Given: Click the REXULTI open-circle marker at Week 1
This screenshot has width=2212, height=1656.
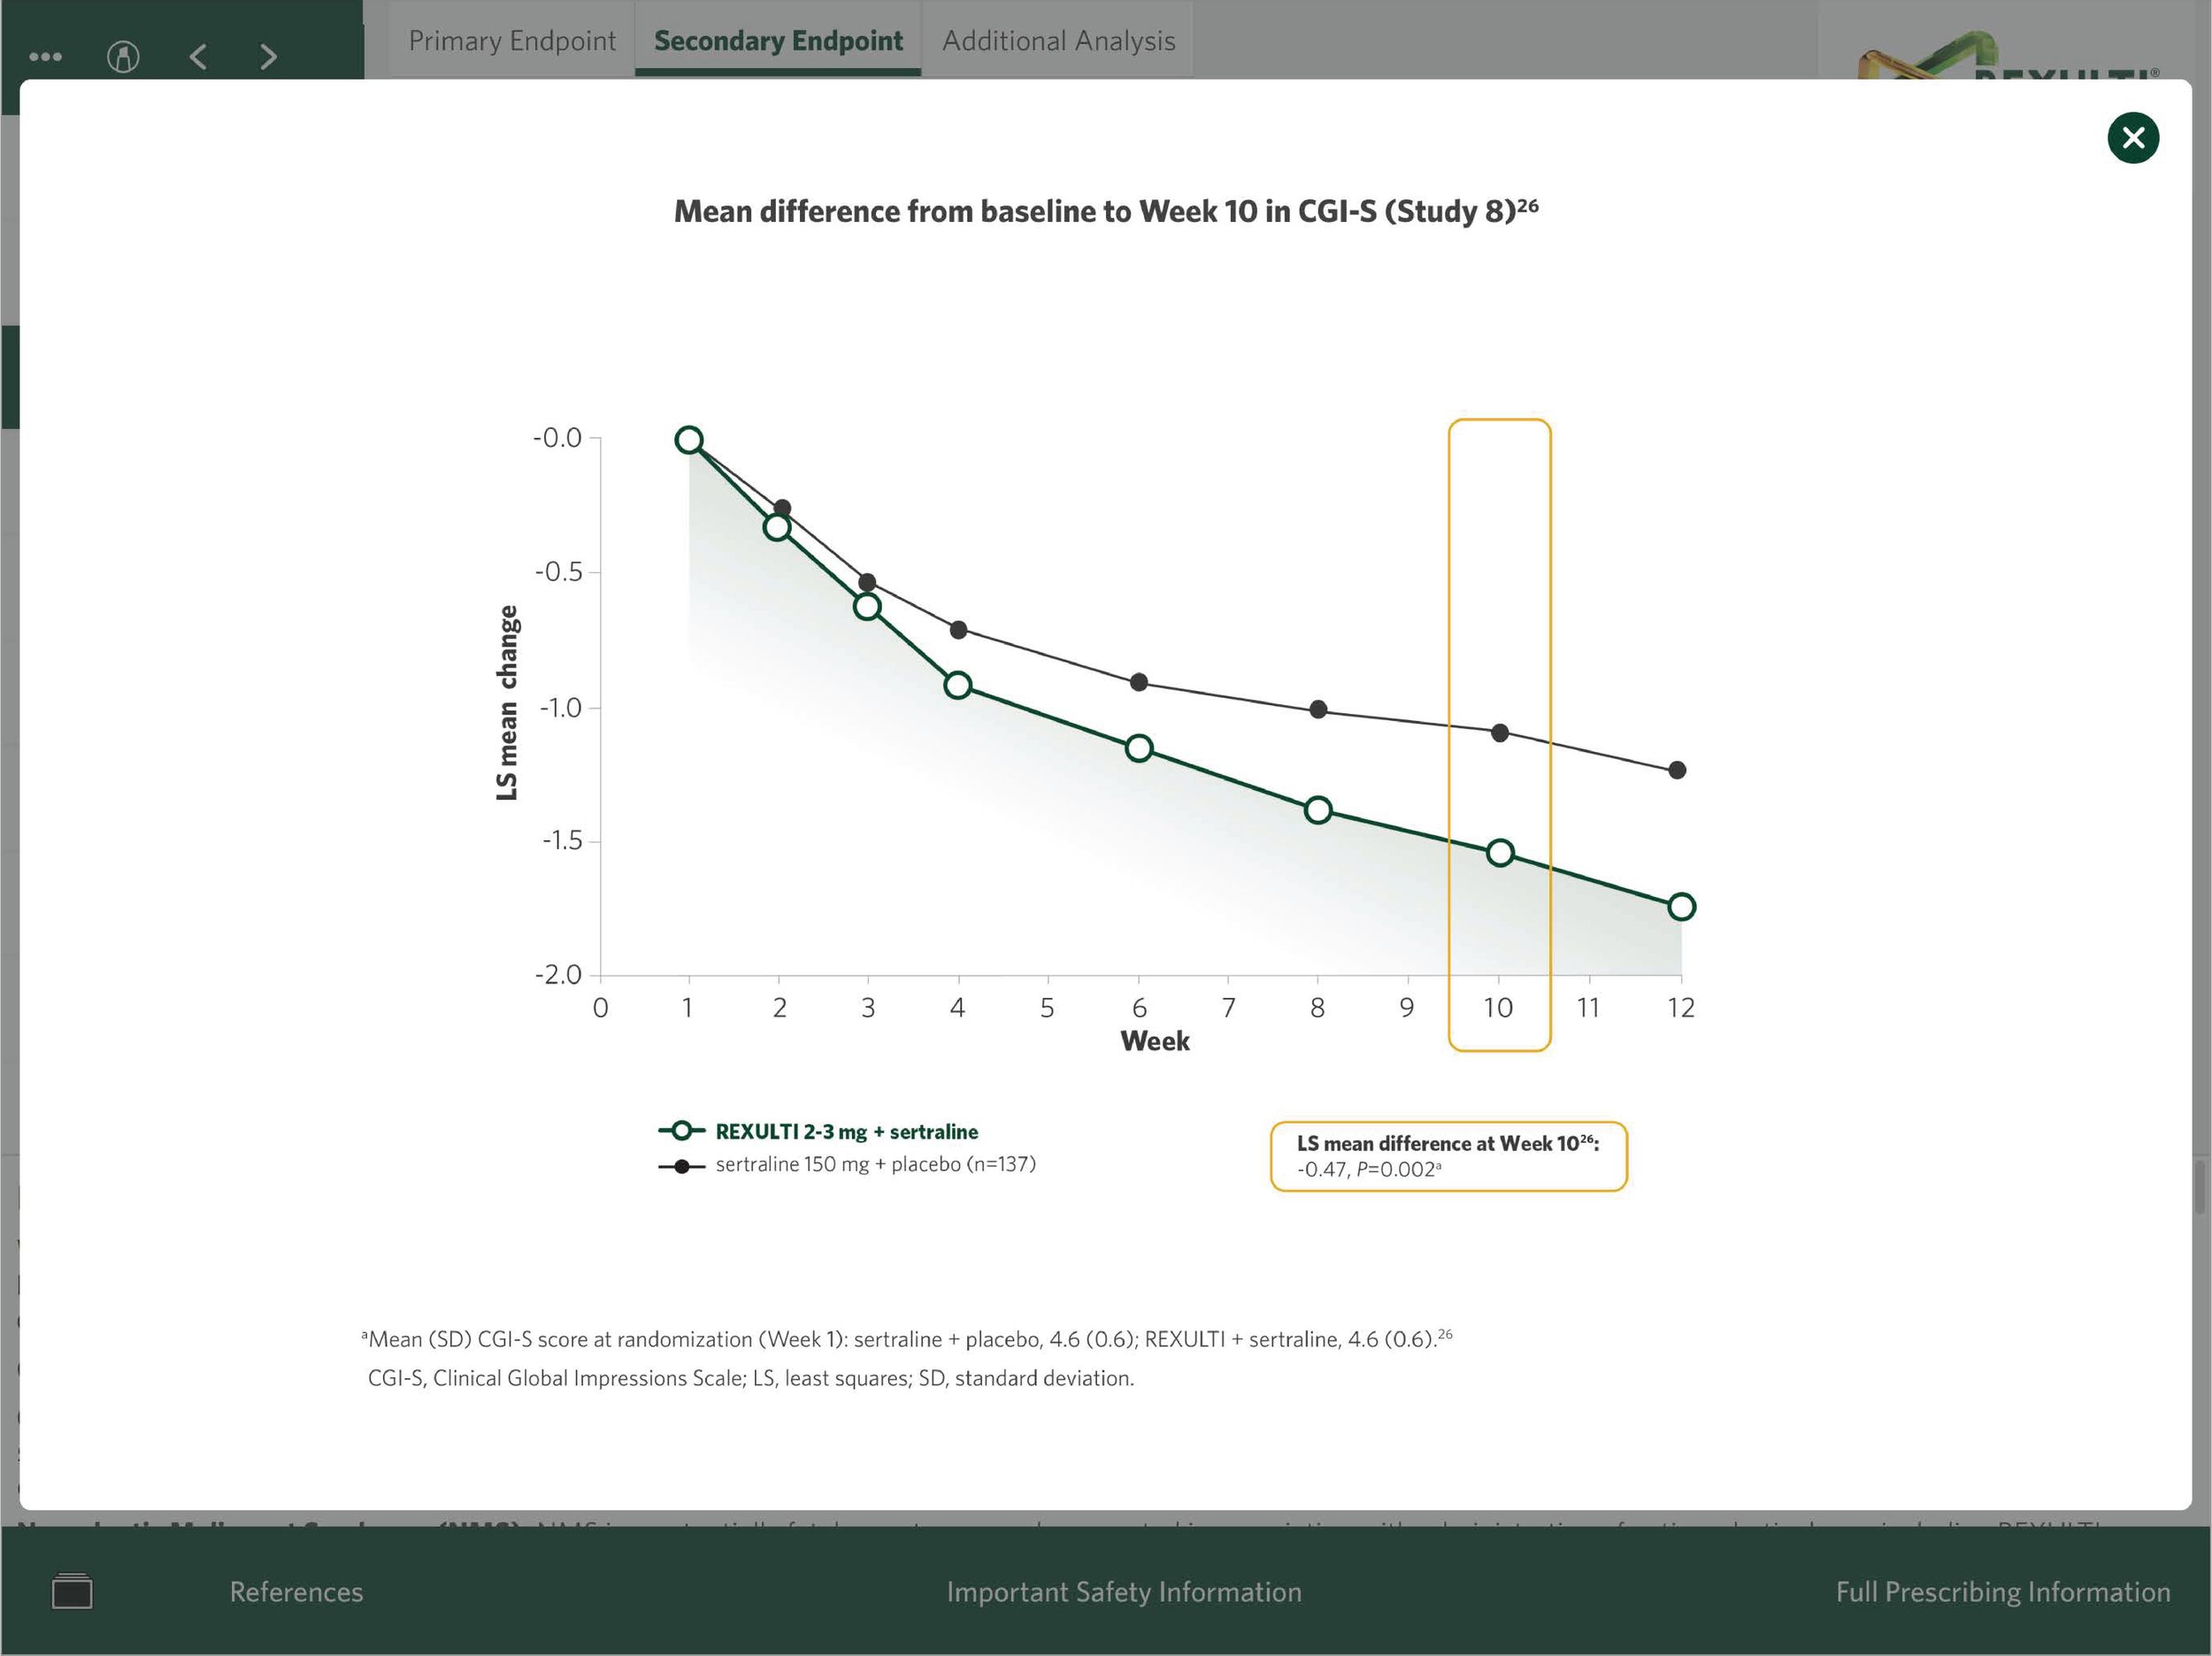Looking at the screenshot, I should 688,440.
